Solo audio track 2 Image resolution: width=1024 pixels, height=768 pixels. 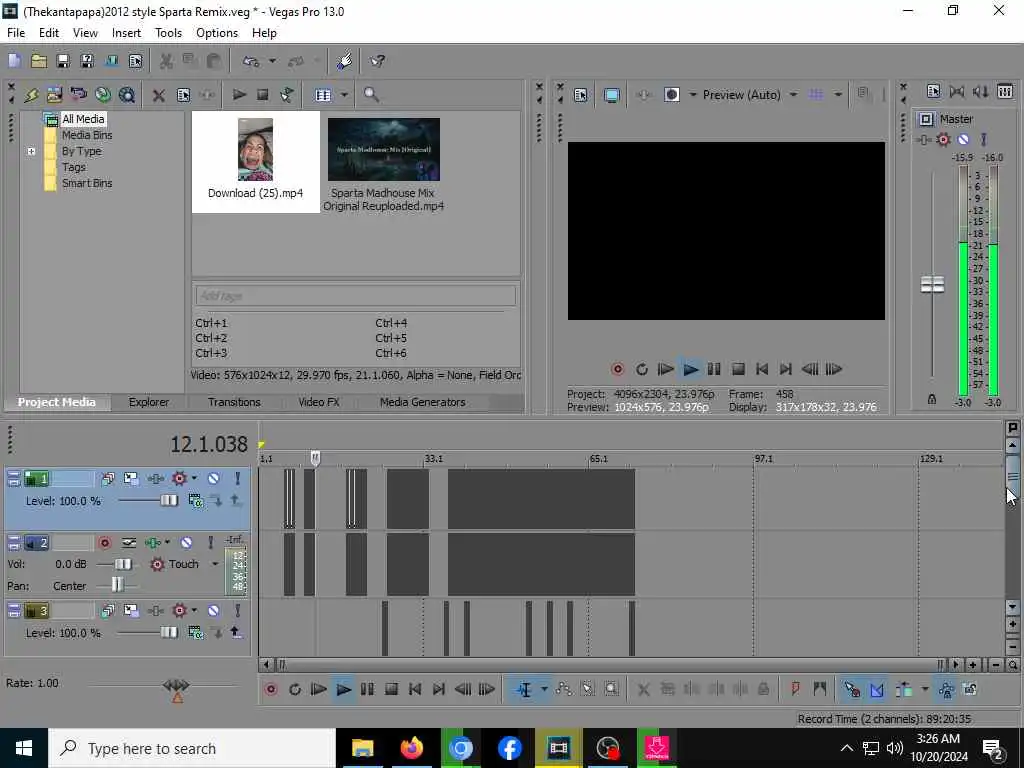tap(210, 543)
